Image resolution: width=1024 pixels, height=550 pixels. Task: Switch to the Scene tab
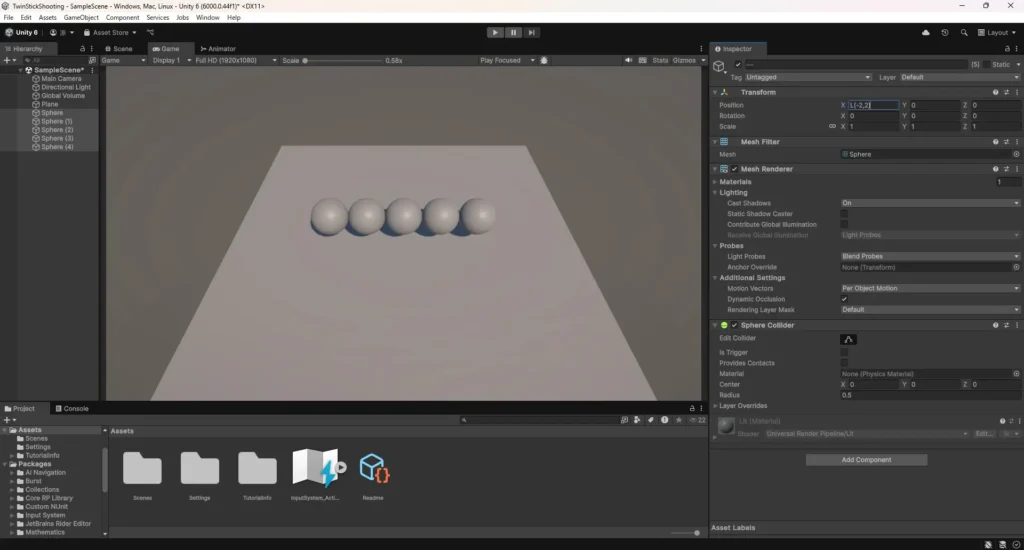pos(119,48)
